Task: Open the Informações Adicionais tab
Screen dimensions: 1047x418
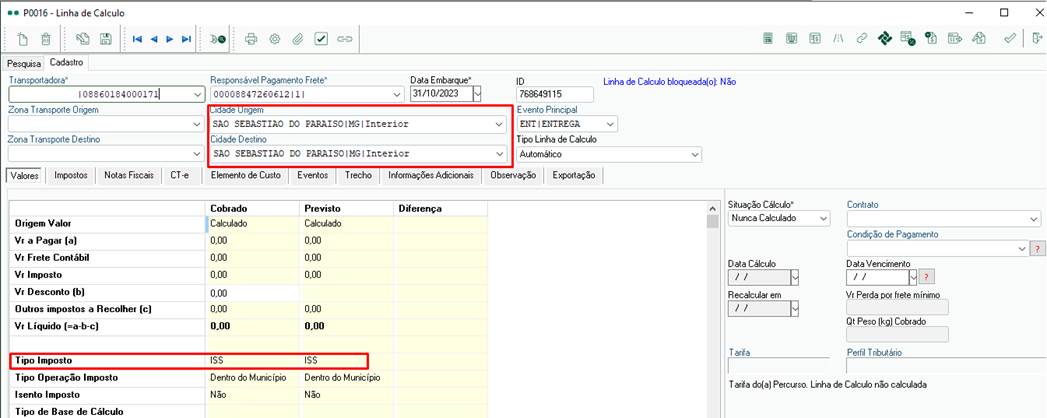Action: coord(431,175)
